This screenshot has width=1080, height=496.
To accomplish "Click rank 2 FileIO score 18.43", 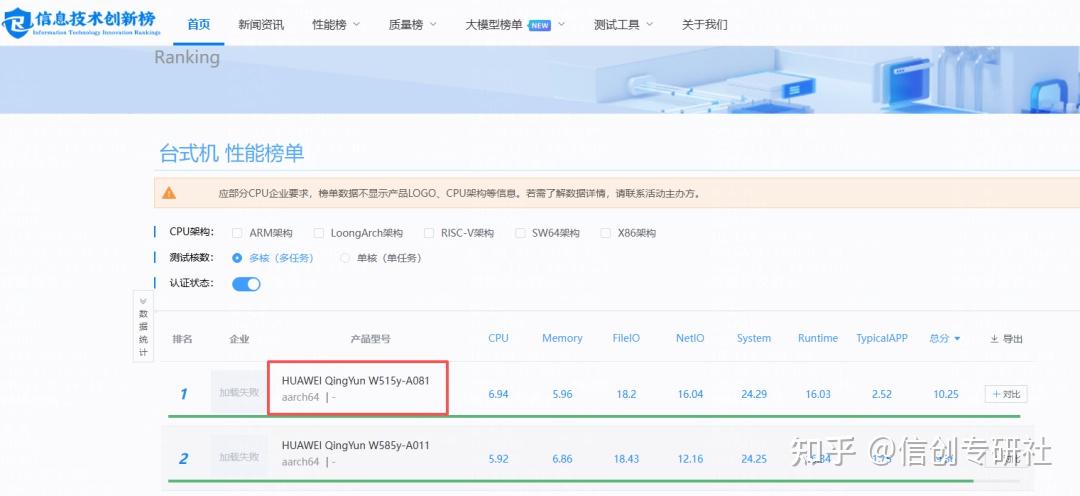I will point(626,459).
